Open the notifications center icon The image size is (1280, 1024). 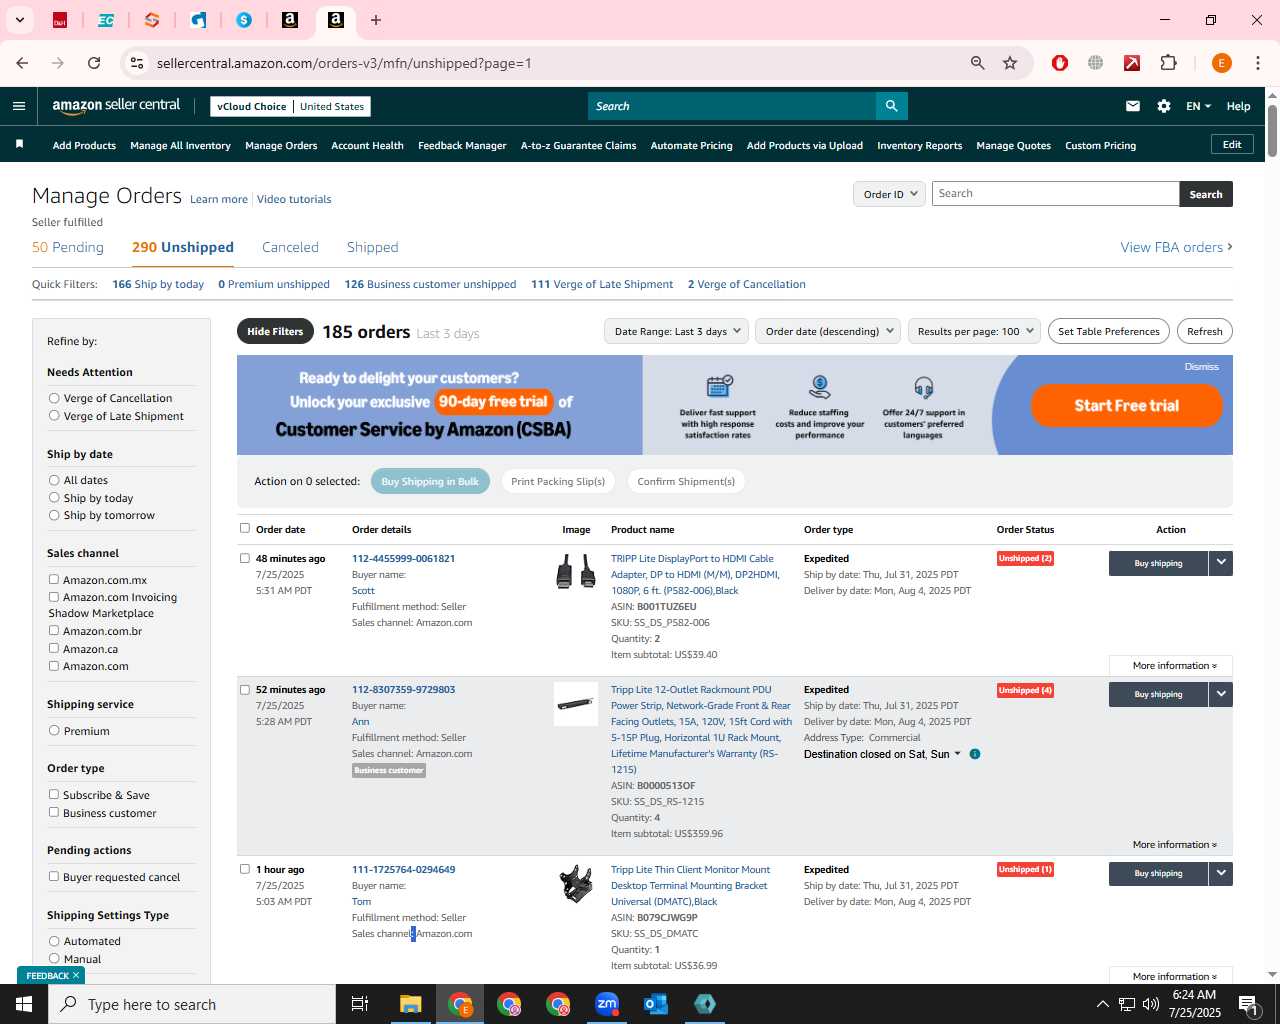(x=1247, y=1004)
